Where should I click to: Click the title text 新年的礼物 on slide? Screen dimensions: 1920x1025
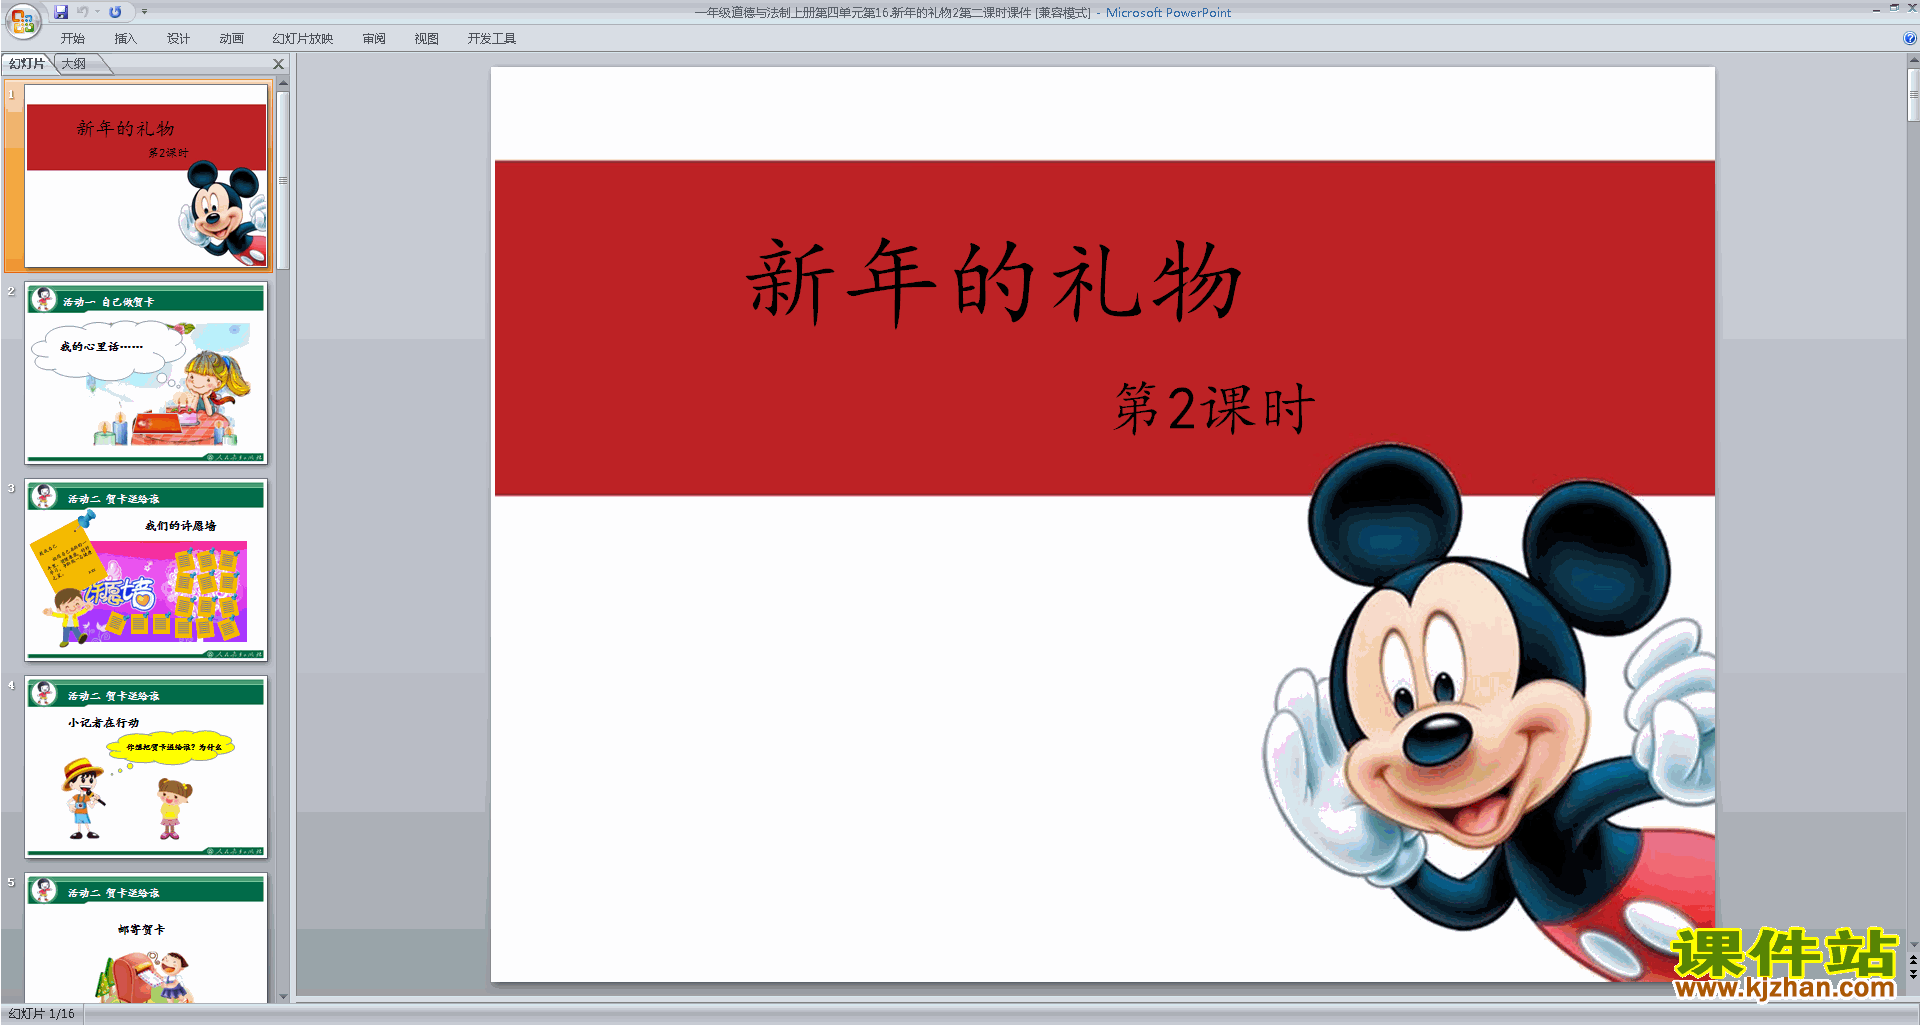pyautogui.click(x=993, y=282)
